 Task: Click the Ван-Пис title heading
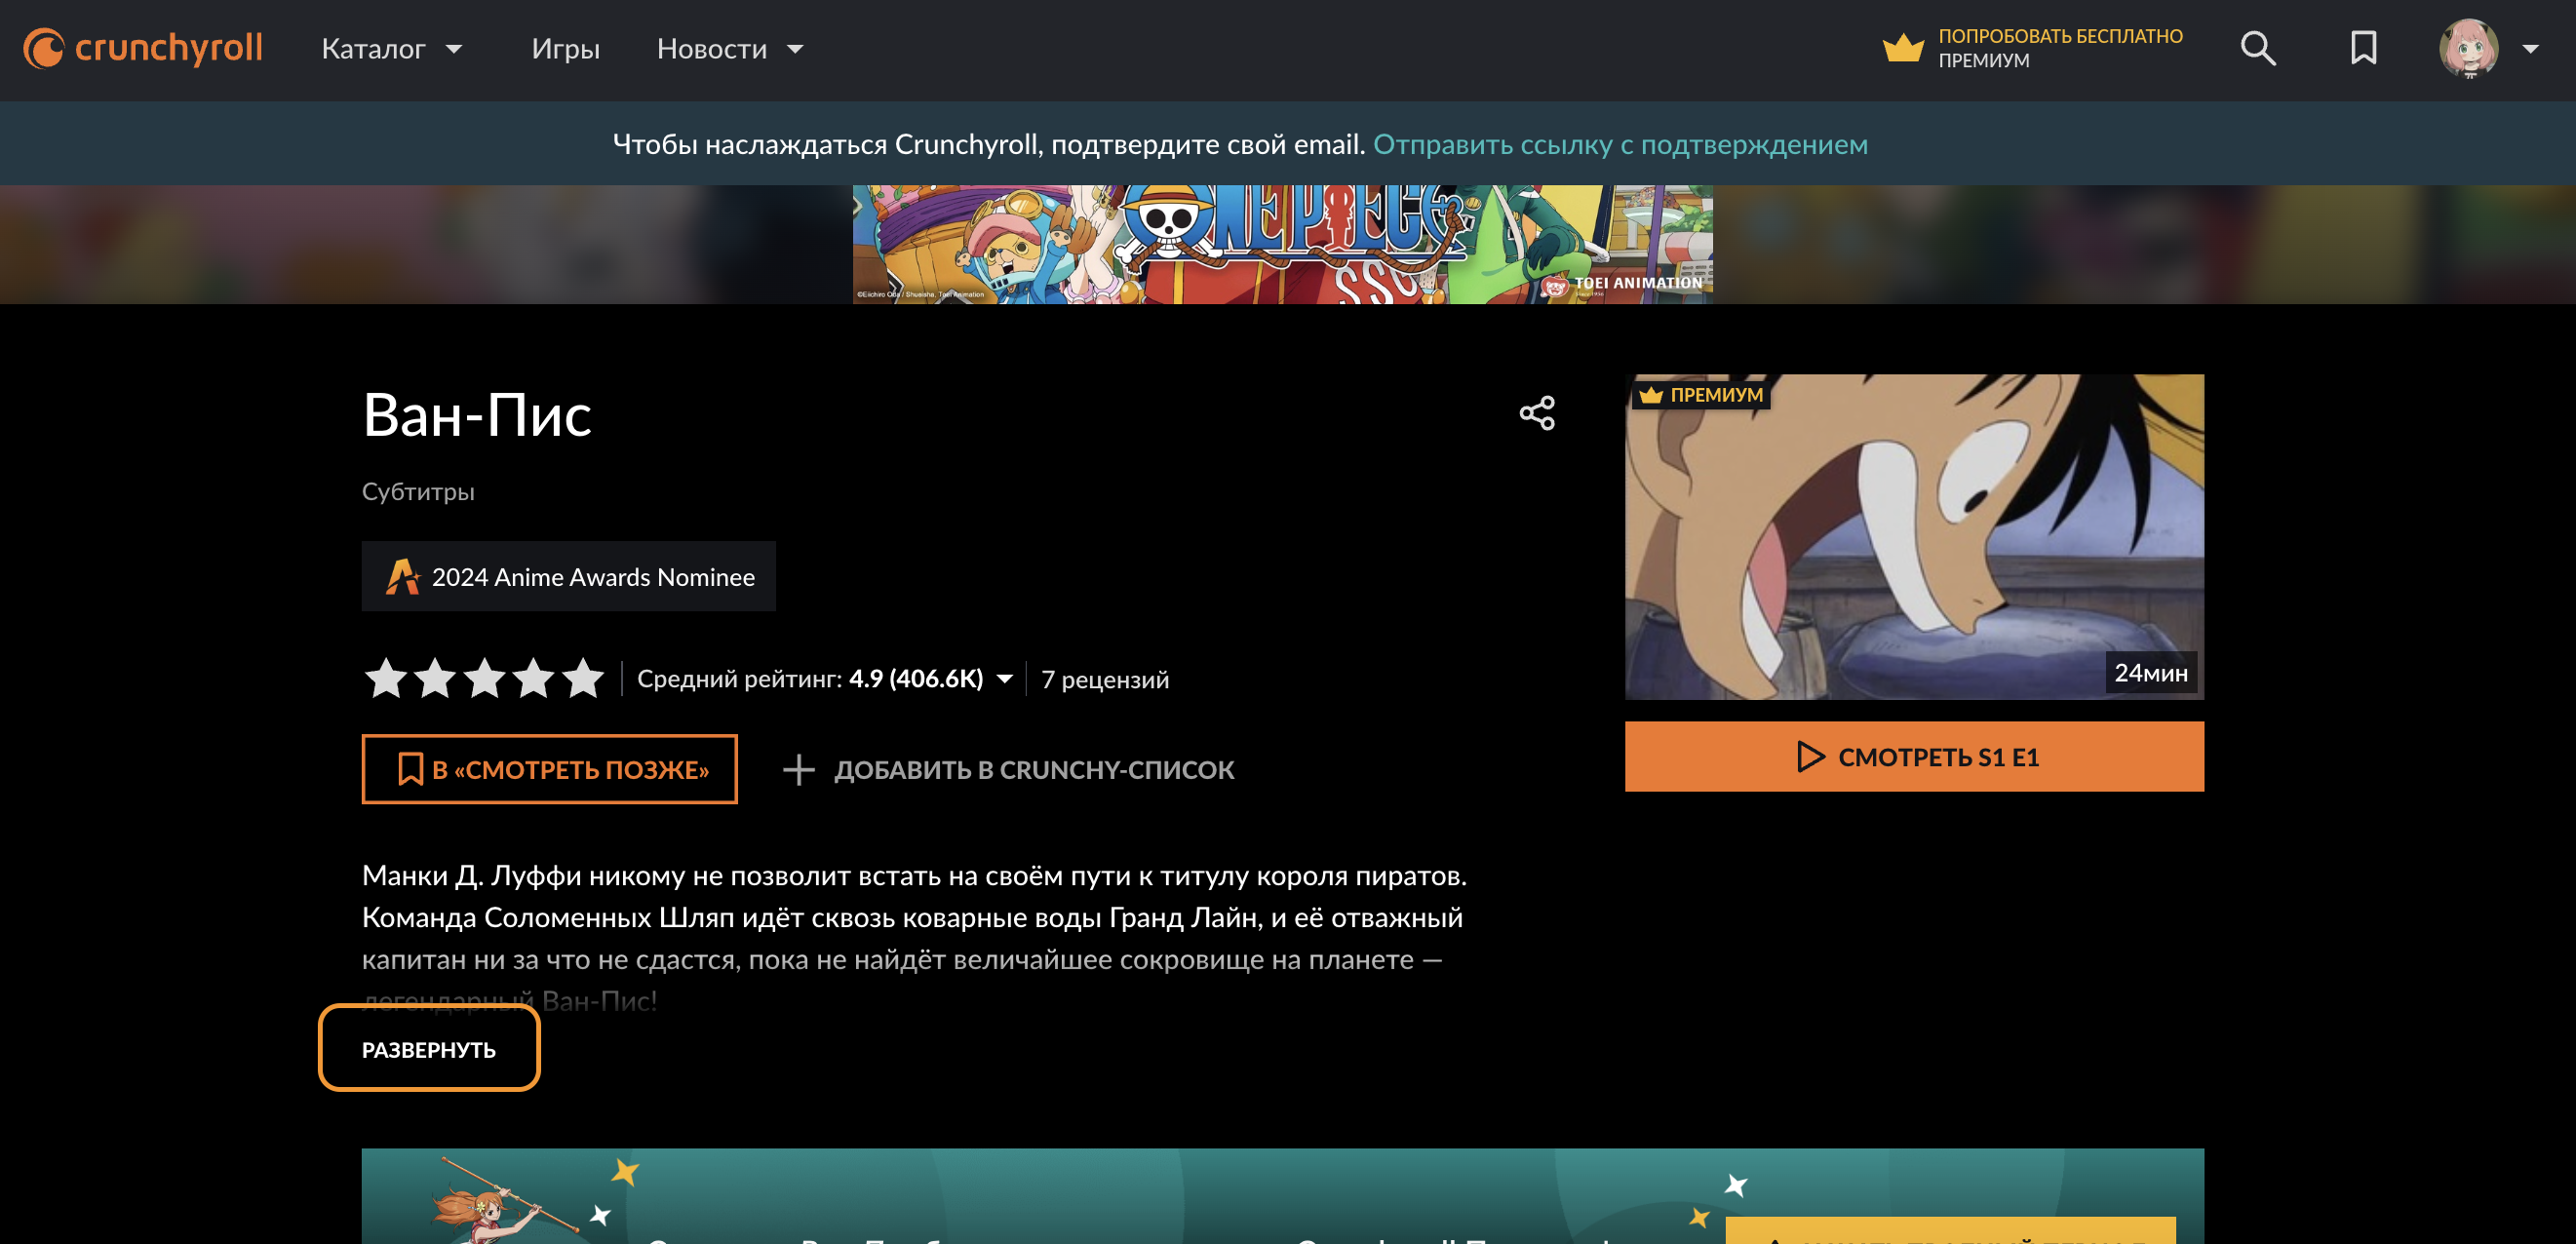(476, 414)
